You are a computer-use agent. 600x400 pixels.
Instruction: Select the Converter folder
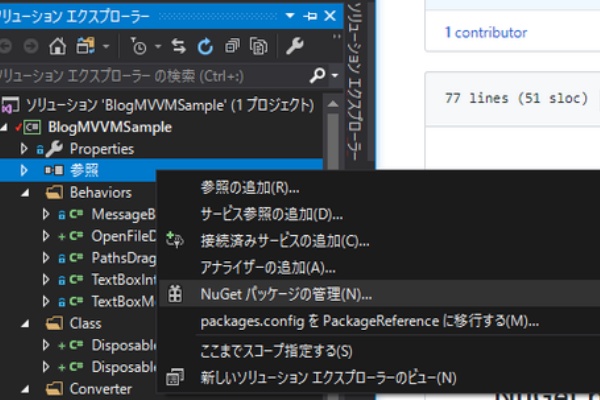tap(101, 389)
